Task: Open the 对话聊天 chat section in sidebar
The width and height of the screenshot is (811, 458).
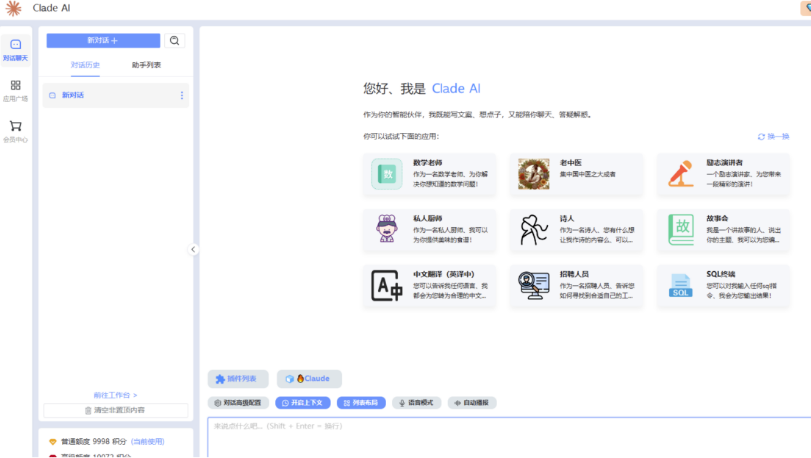Action: (16, 50)
